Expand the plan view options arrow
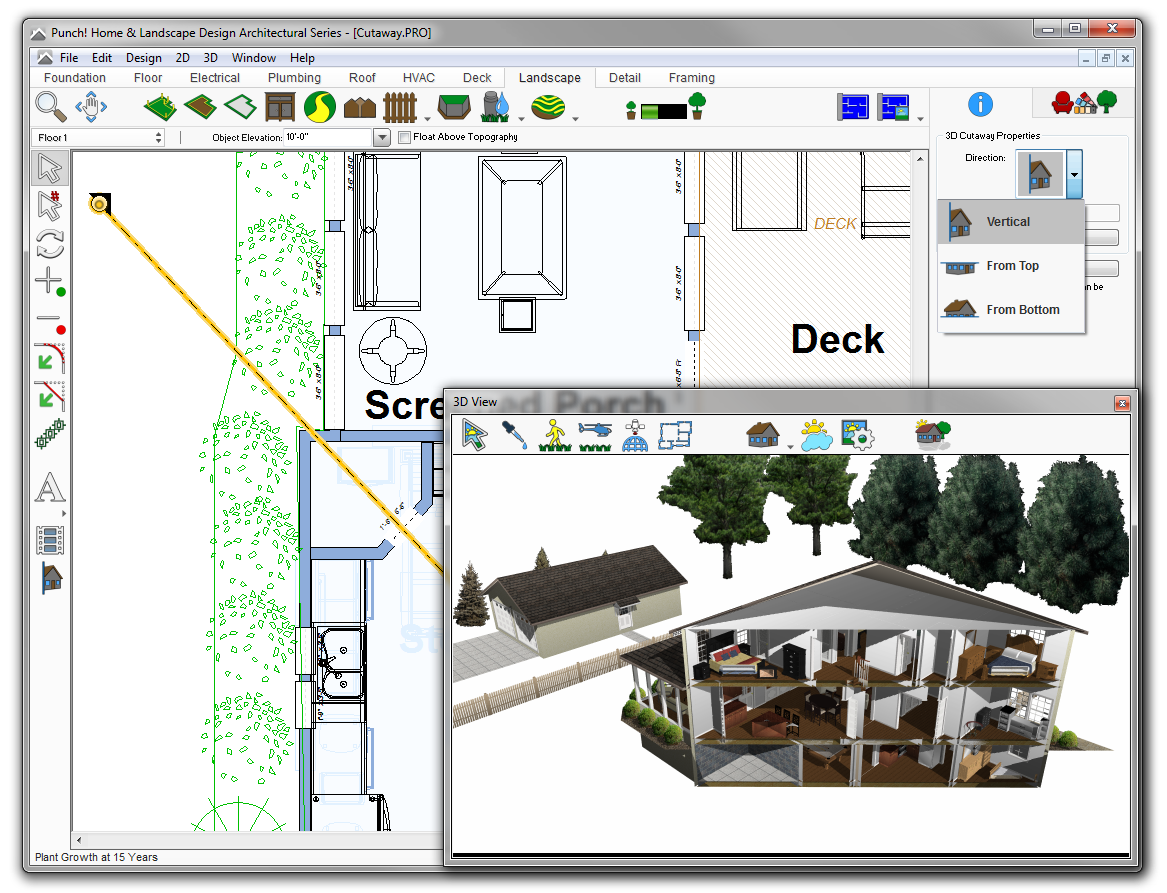 click(x=921, y=119)
